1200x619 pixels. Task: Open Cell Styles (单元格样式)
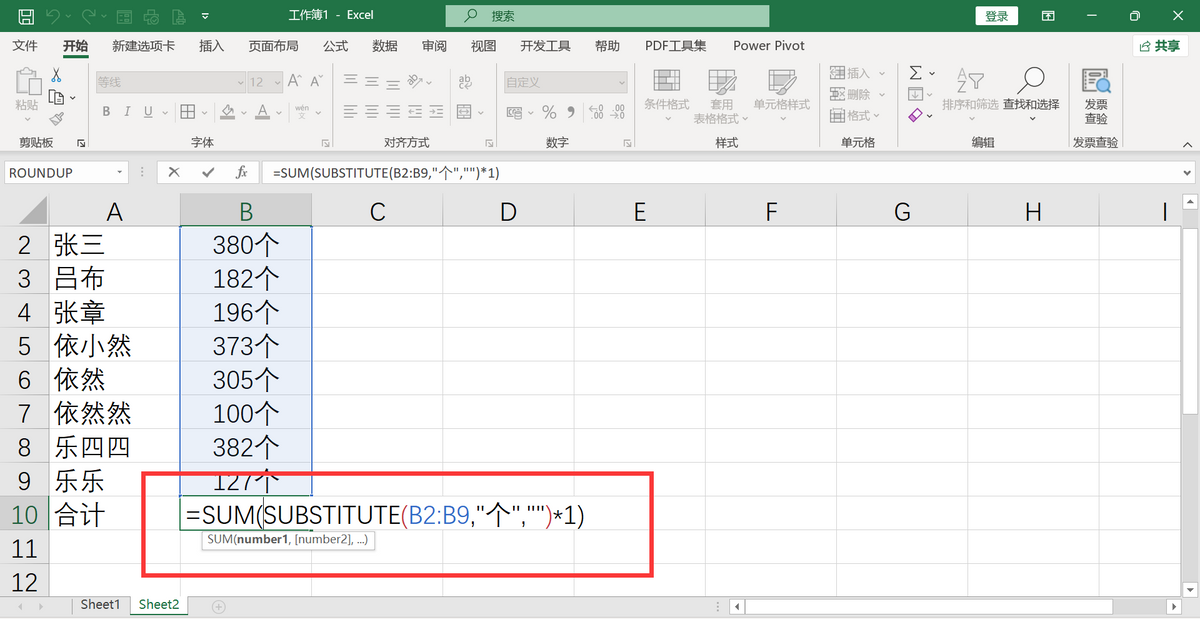781,96
